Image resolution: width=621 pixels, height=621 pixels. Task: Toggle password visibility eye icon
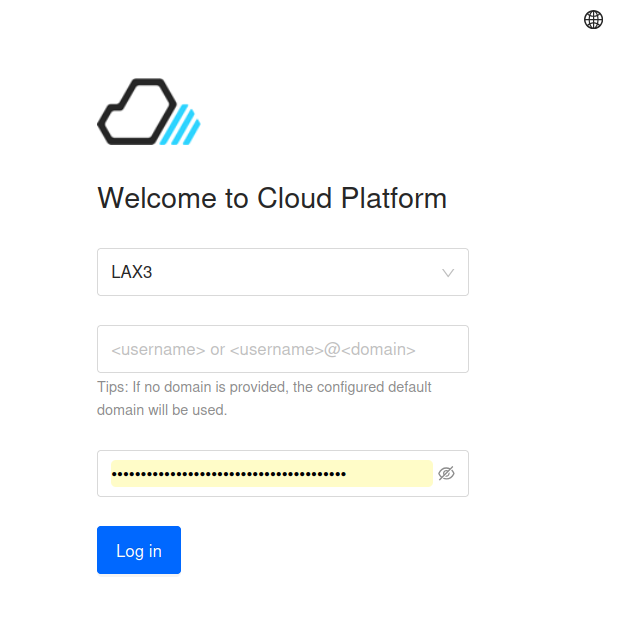(x=446, y=473)
